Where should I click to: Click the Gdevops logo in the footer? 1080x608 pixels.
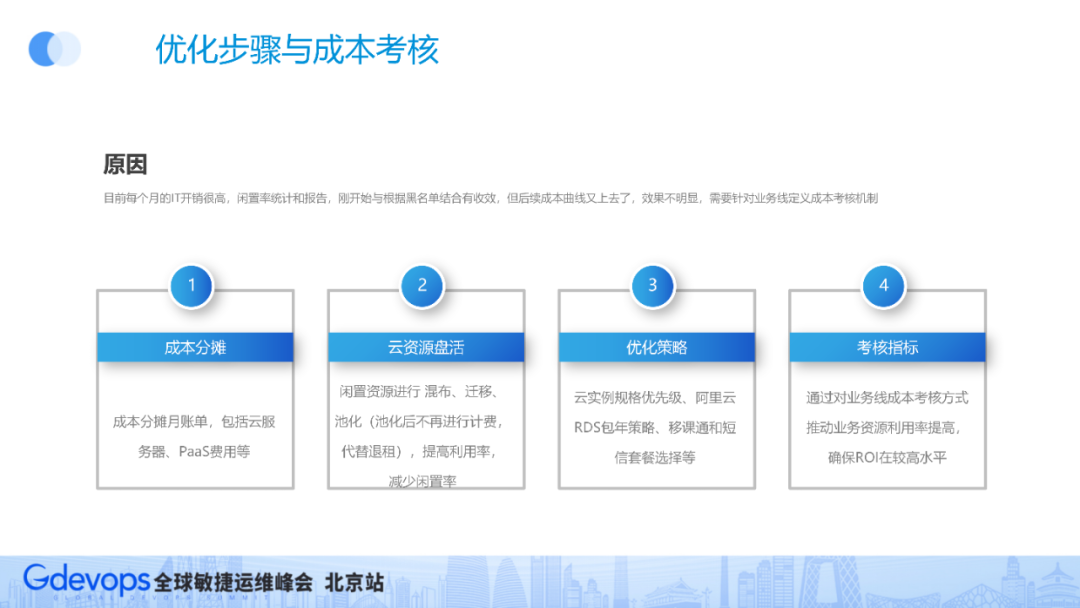pyautogui.click(x=87, y=580)
